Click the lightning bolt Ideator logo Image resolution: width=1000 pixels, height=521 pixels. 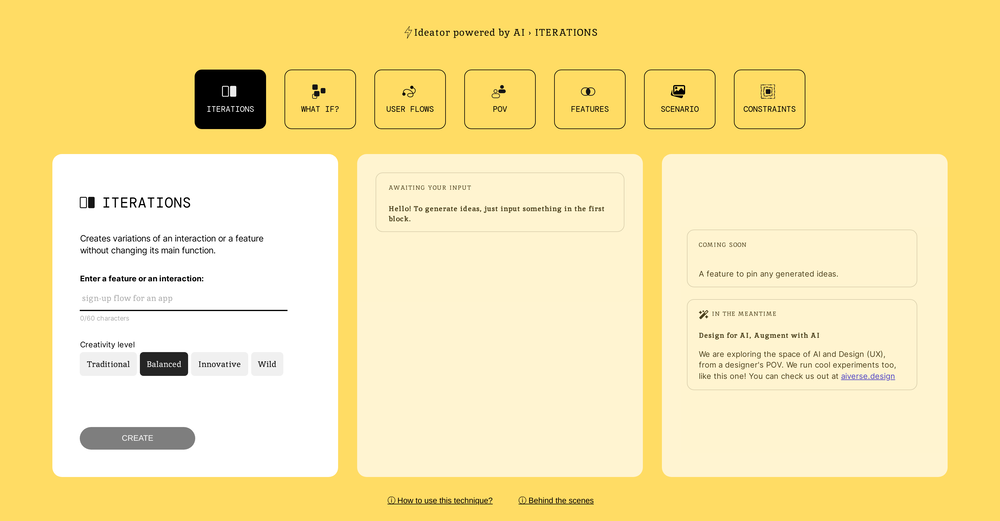pos(408,32)
